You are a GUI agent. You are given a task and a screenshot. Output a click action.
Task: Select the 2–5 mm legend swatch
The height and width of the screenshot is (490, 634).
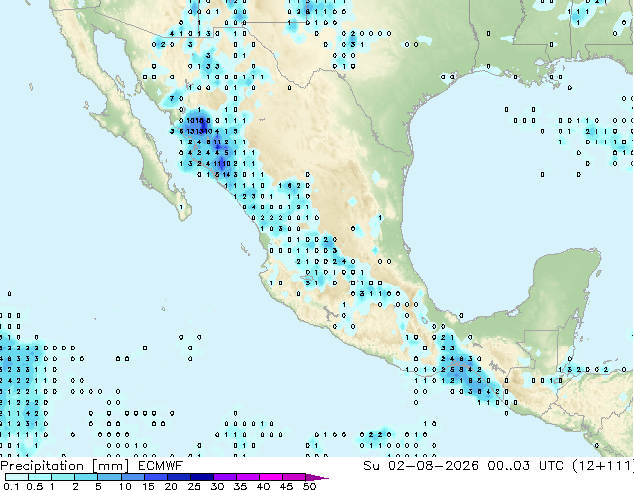86,477
